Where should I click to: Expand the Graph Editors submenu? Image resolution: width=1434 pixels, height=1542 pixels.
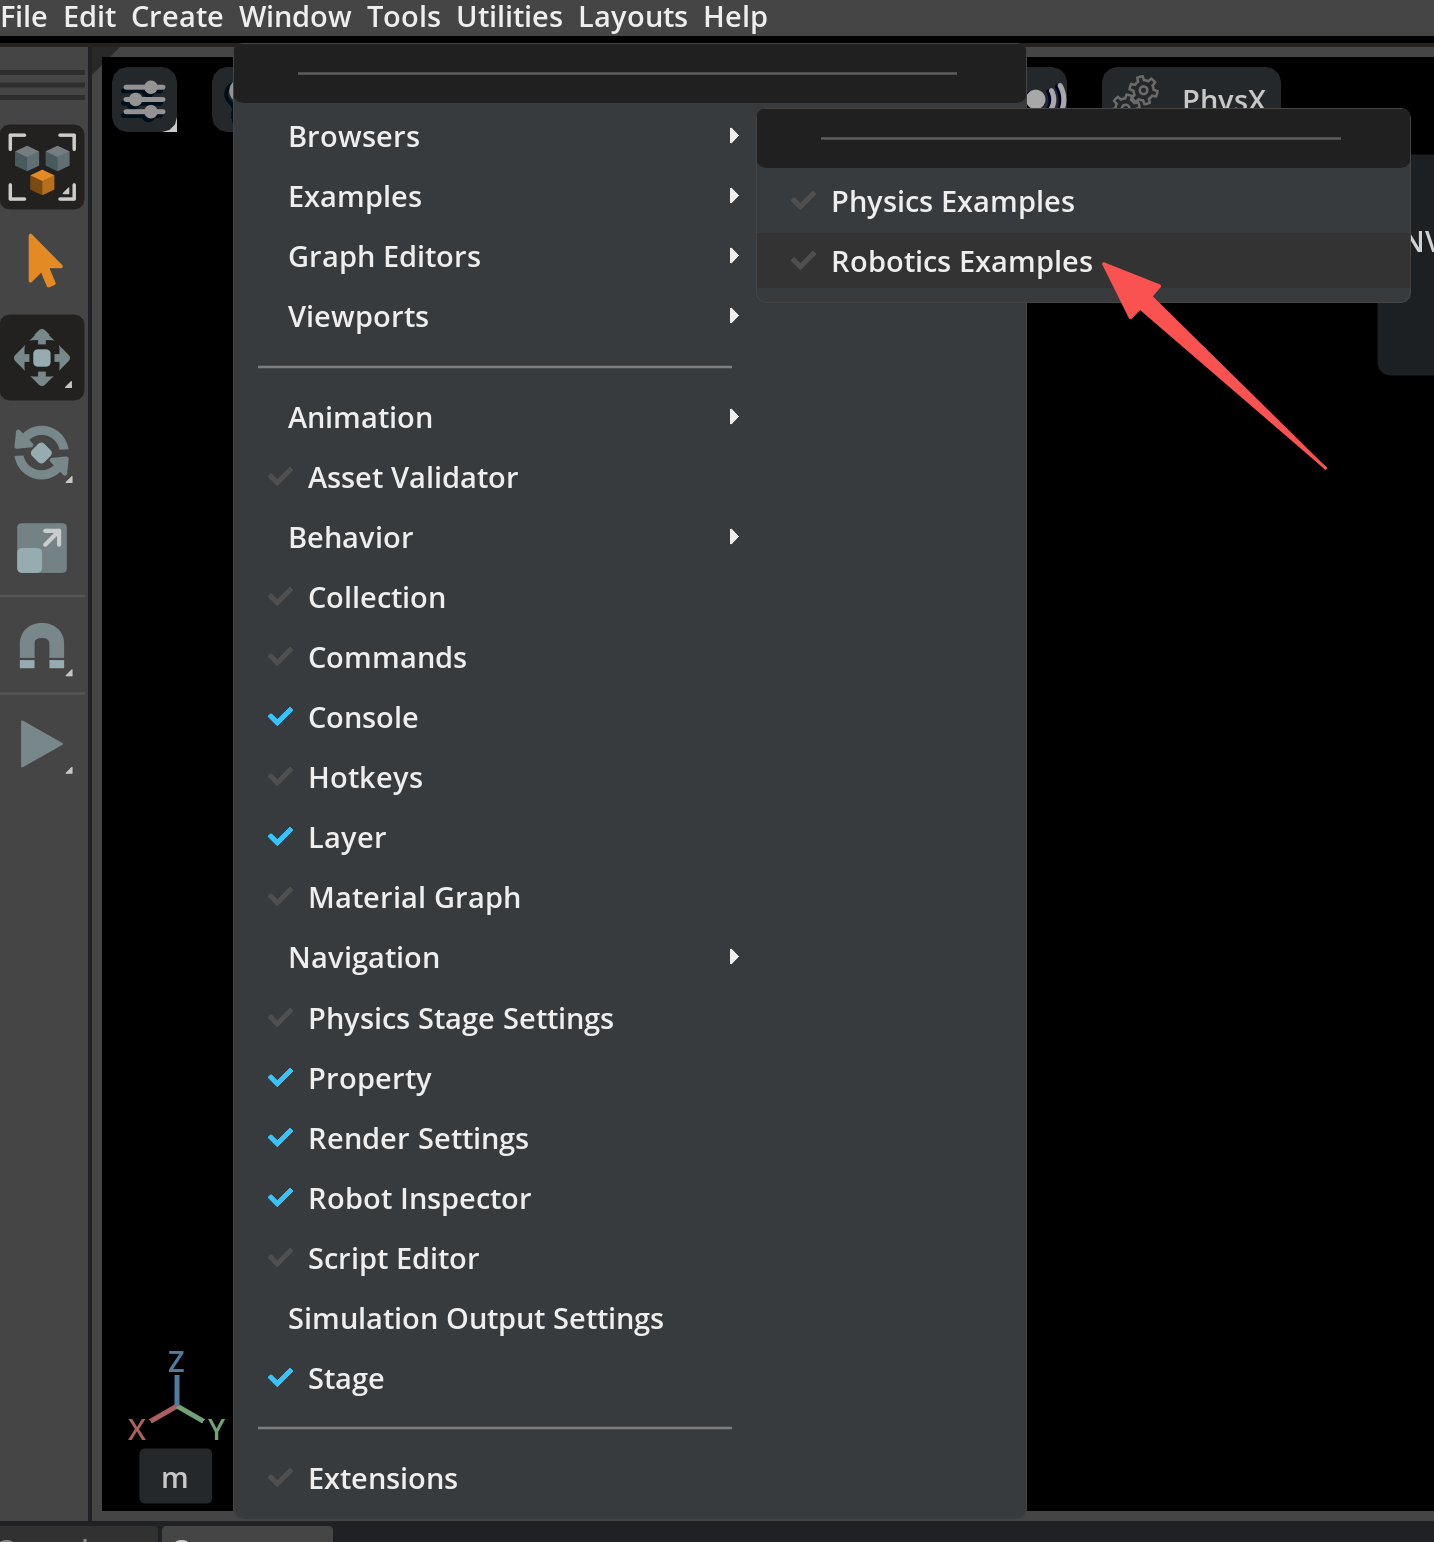(x=495, y=257)
